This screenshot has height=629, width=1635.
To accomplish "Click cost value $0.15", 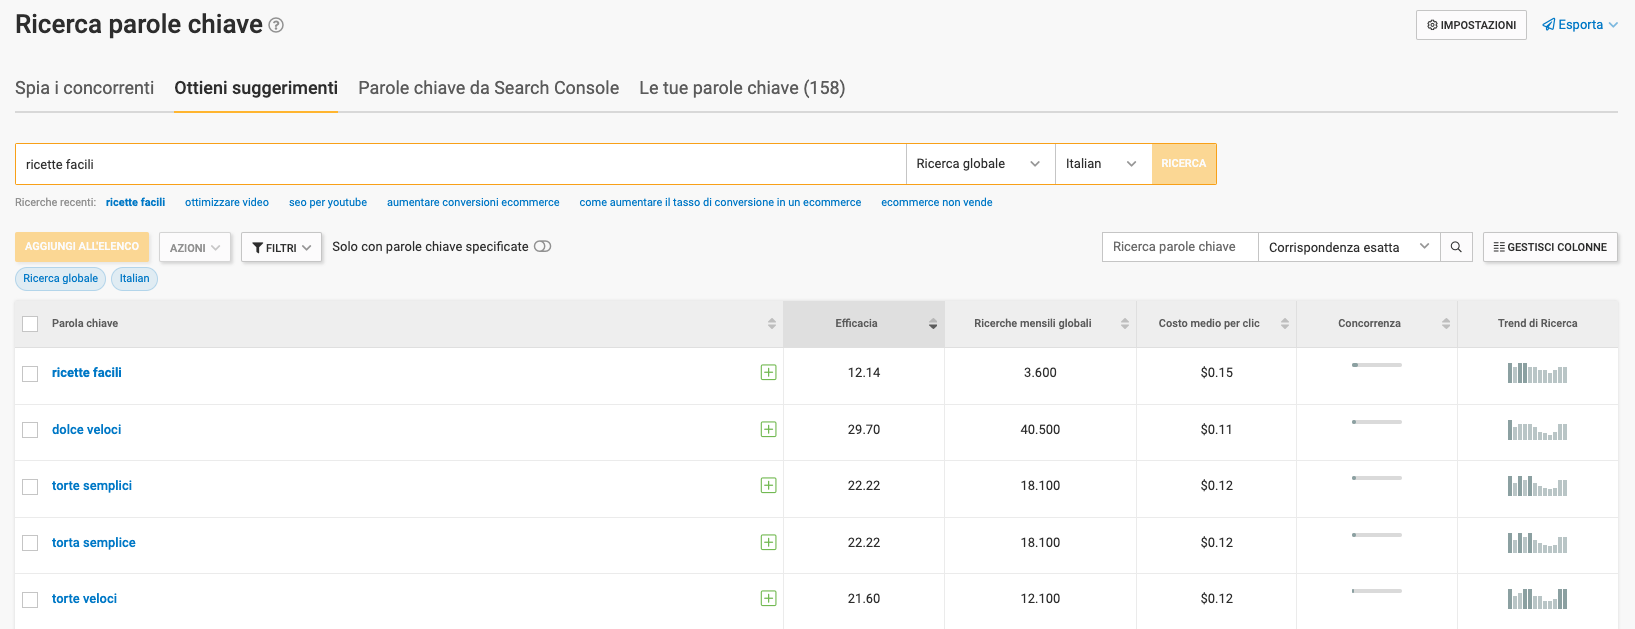I will (1216, 372).
